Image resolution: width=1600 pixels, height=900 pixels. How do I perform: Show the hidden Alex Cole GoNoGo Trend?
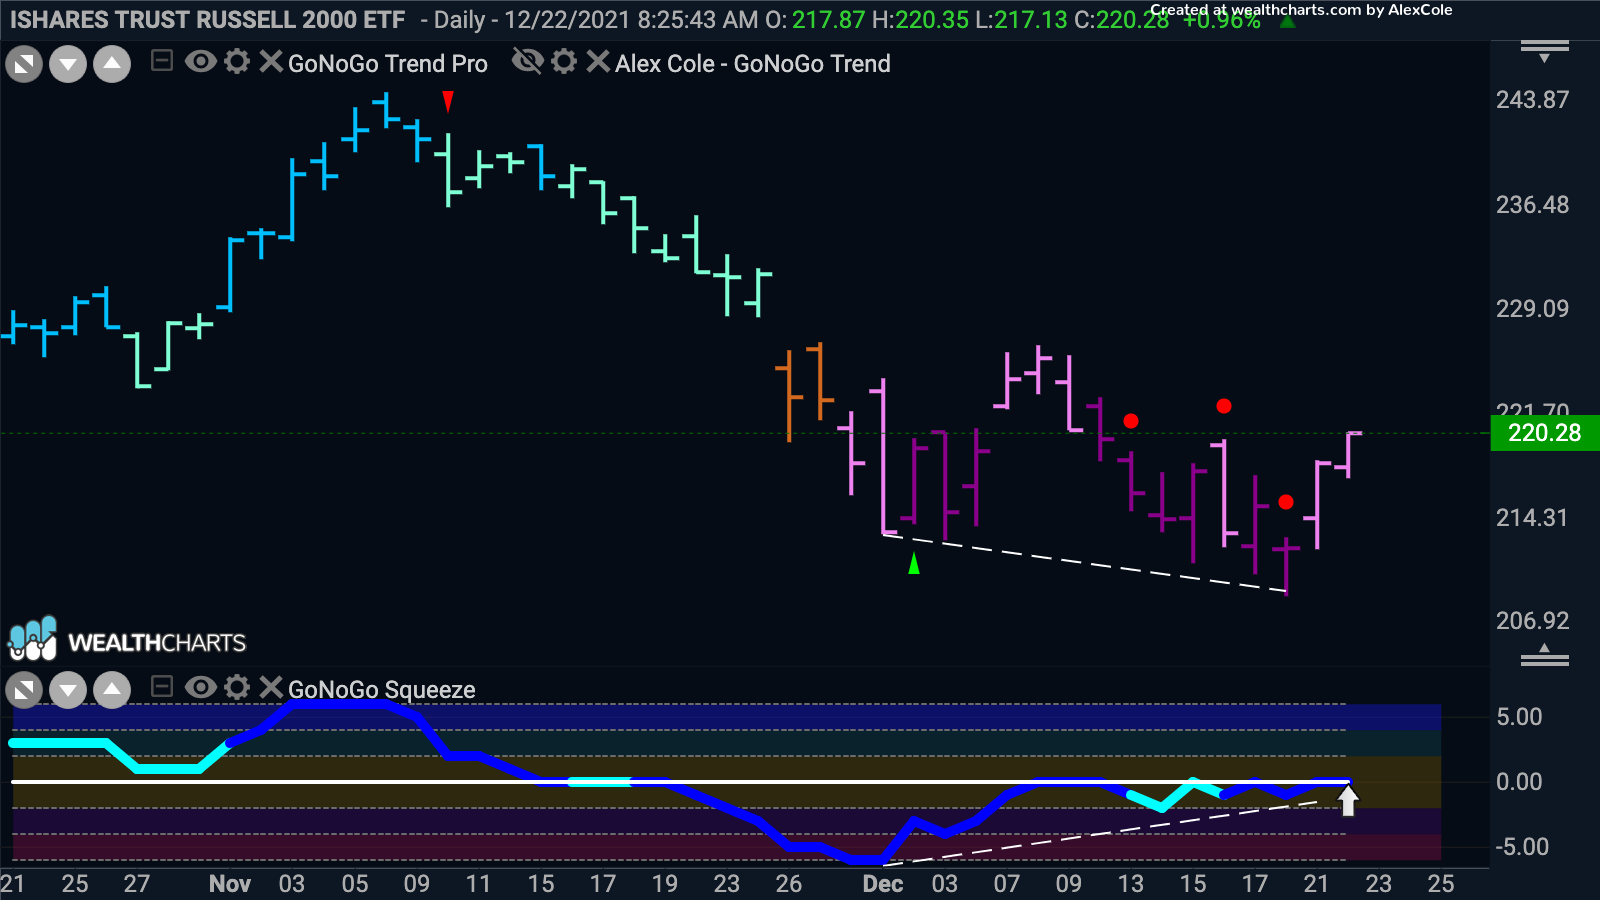[528, 62]
